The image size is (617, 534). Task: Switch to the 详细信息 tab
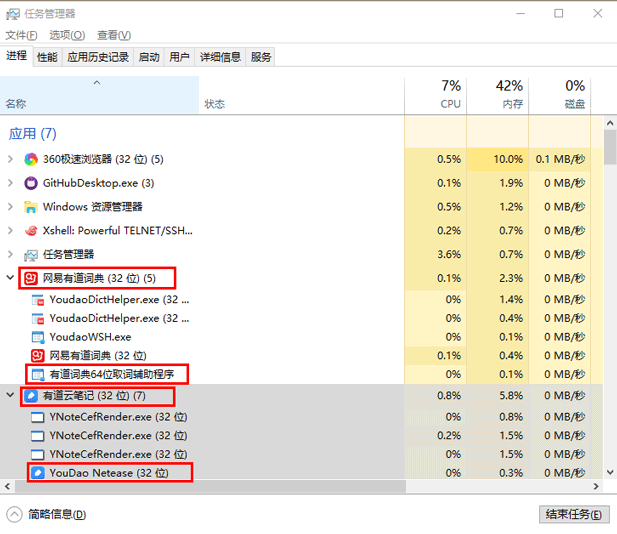point(220,57)
